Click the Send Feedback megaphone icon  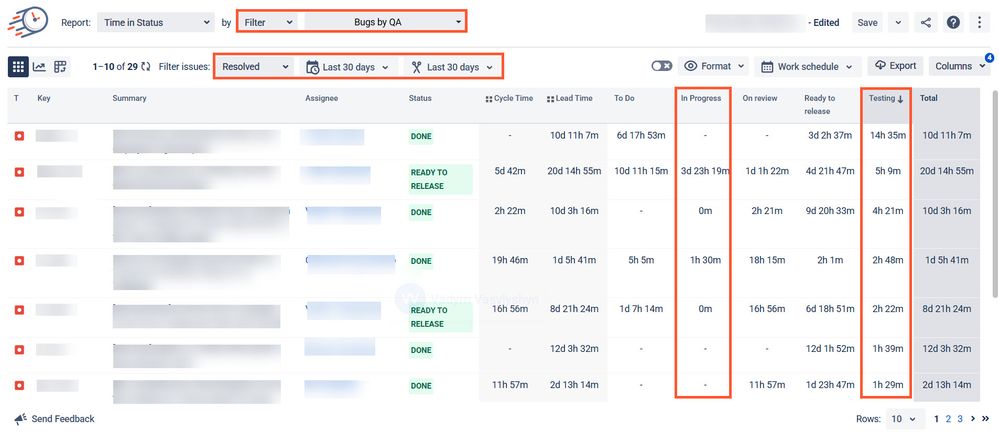point(20,419)
